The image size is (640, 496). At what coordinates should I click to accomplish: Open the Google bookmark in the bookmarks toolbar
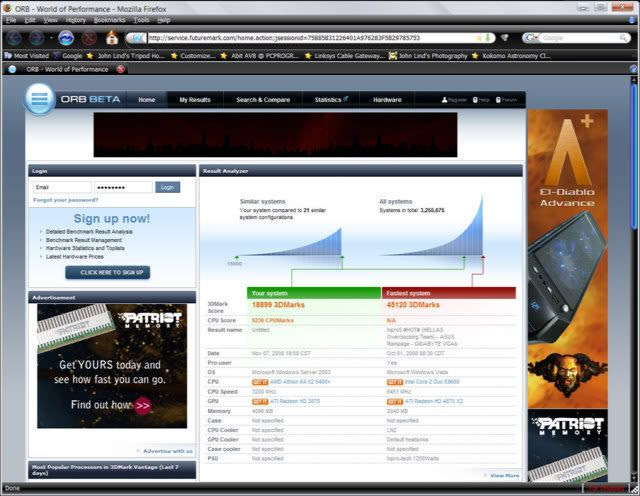(x=68, y=56)
